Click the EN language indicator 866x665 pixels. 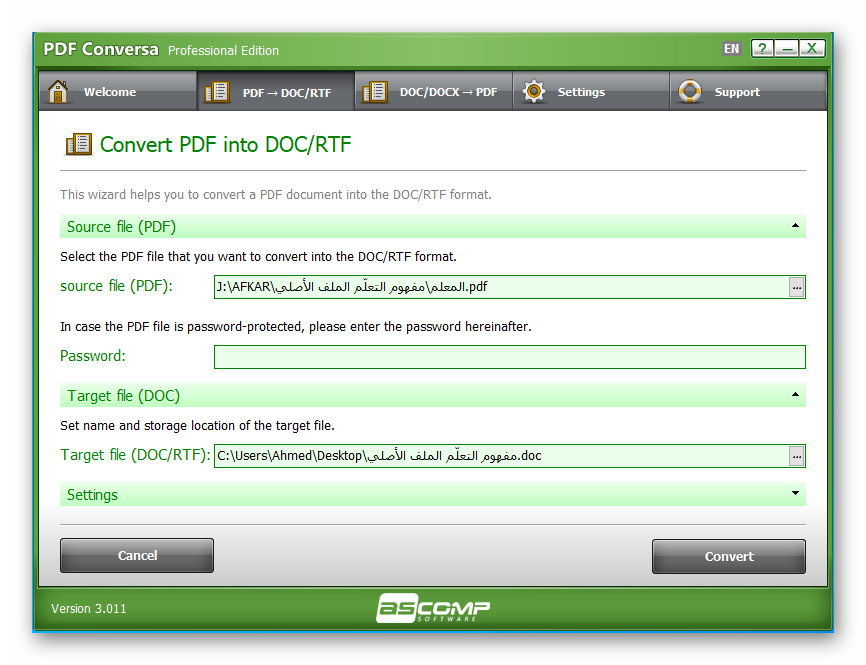(x=731, y=49)
